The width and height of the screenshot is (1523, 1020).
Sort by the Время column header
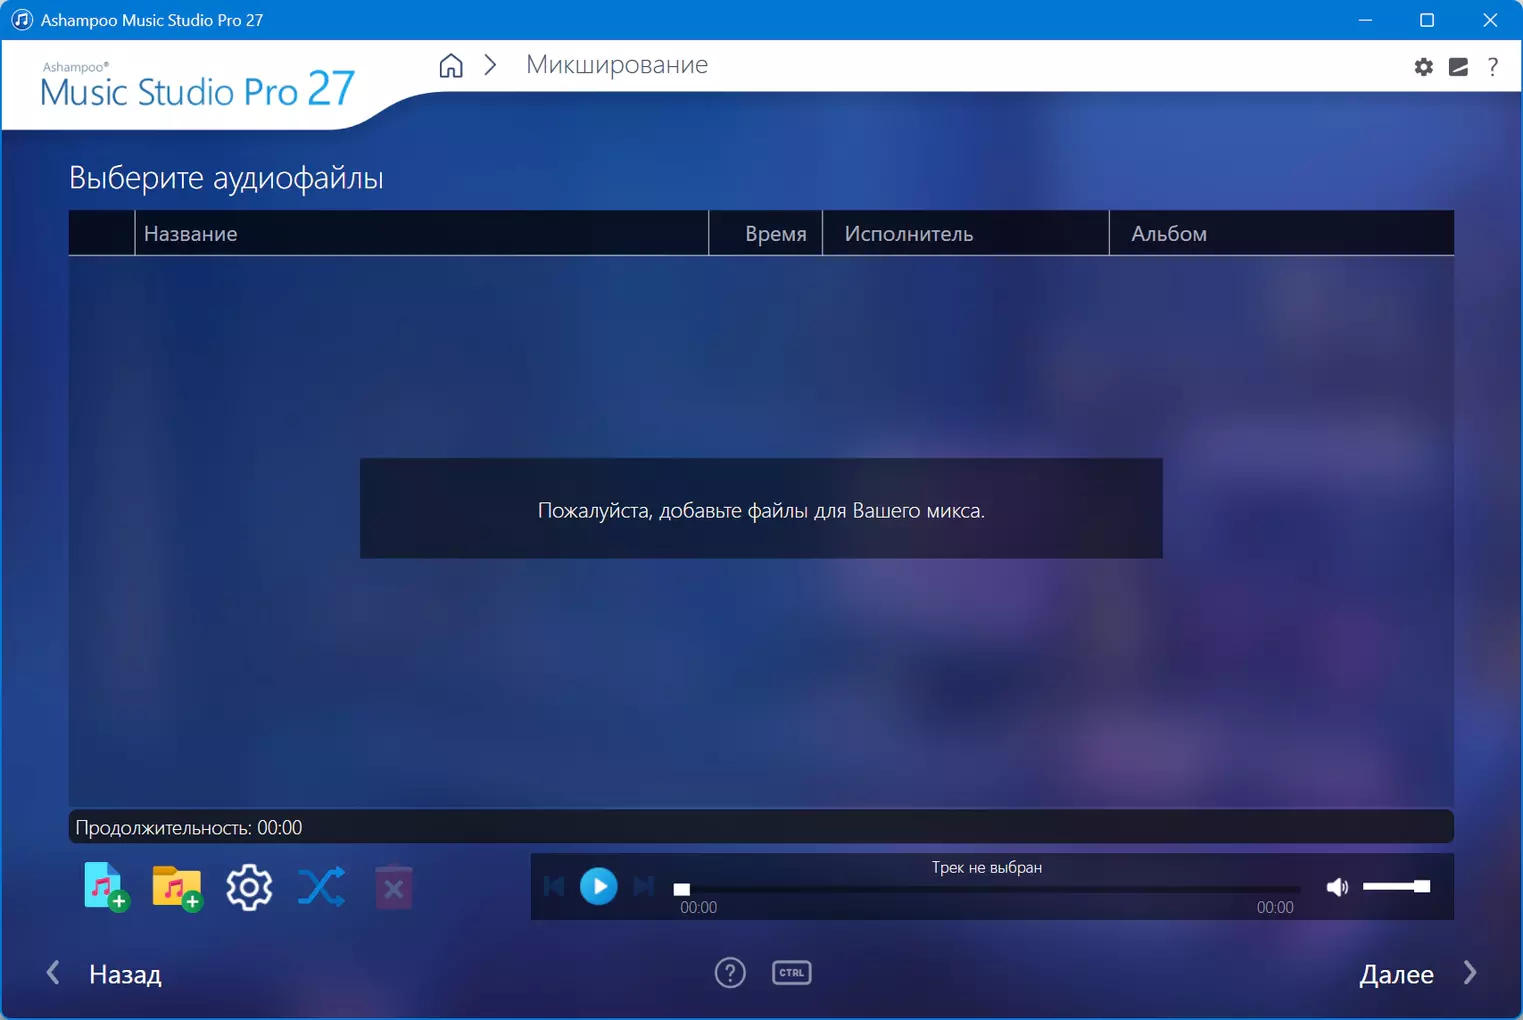click(765, 233)
